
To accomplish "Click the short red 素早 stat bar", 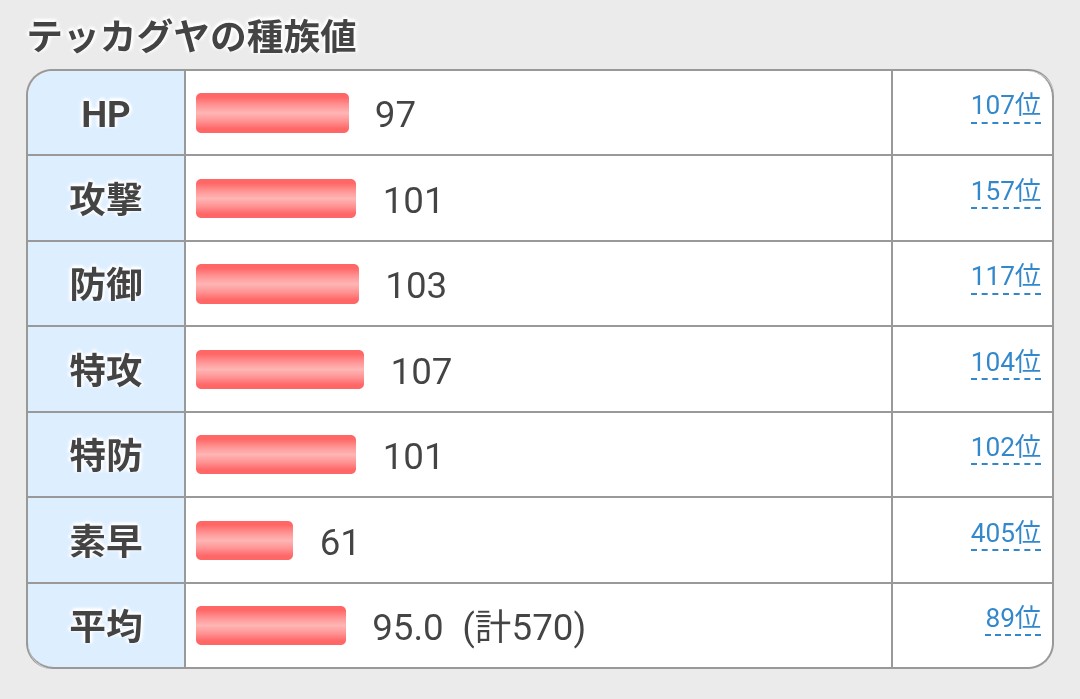I will (x=244, y=541).
